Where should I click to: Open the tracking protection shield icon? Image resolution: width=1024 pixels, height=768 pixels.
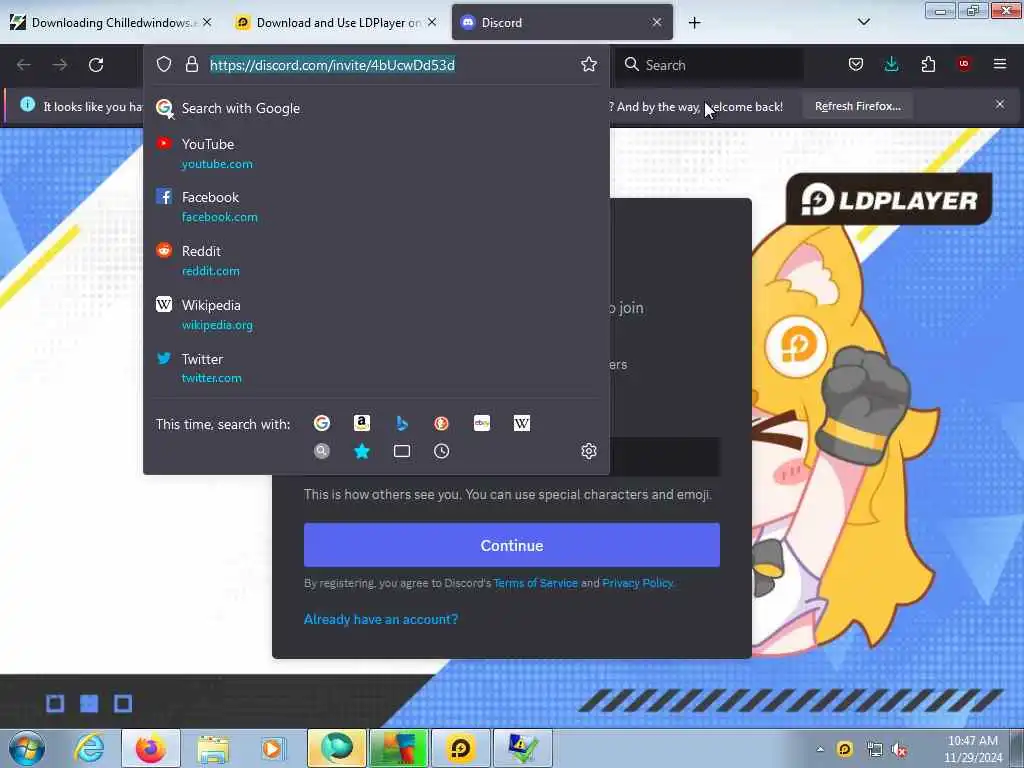coord(164,64)
